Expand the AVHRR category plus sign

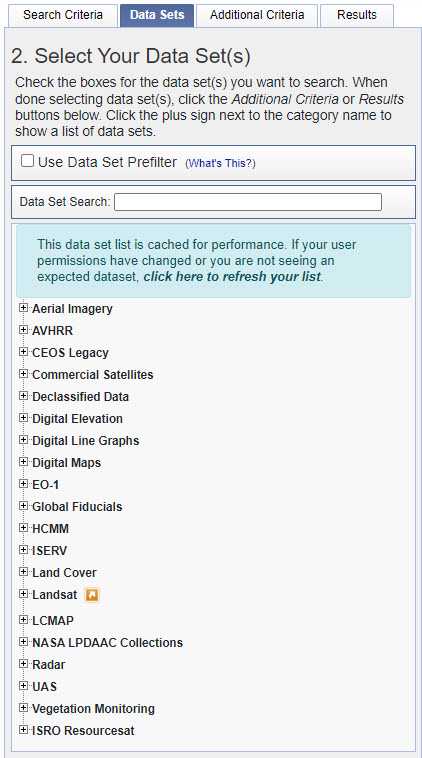click(x=23, y=330)
